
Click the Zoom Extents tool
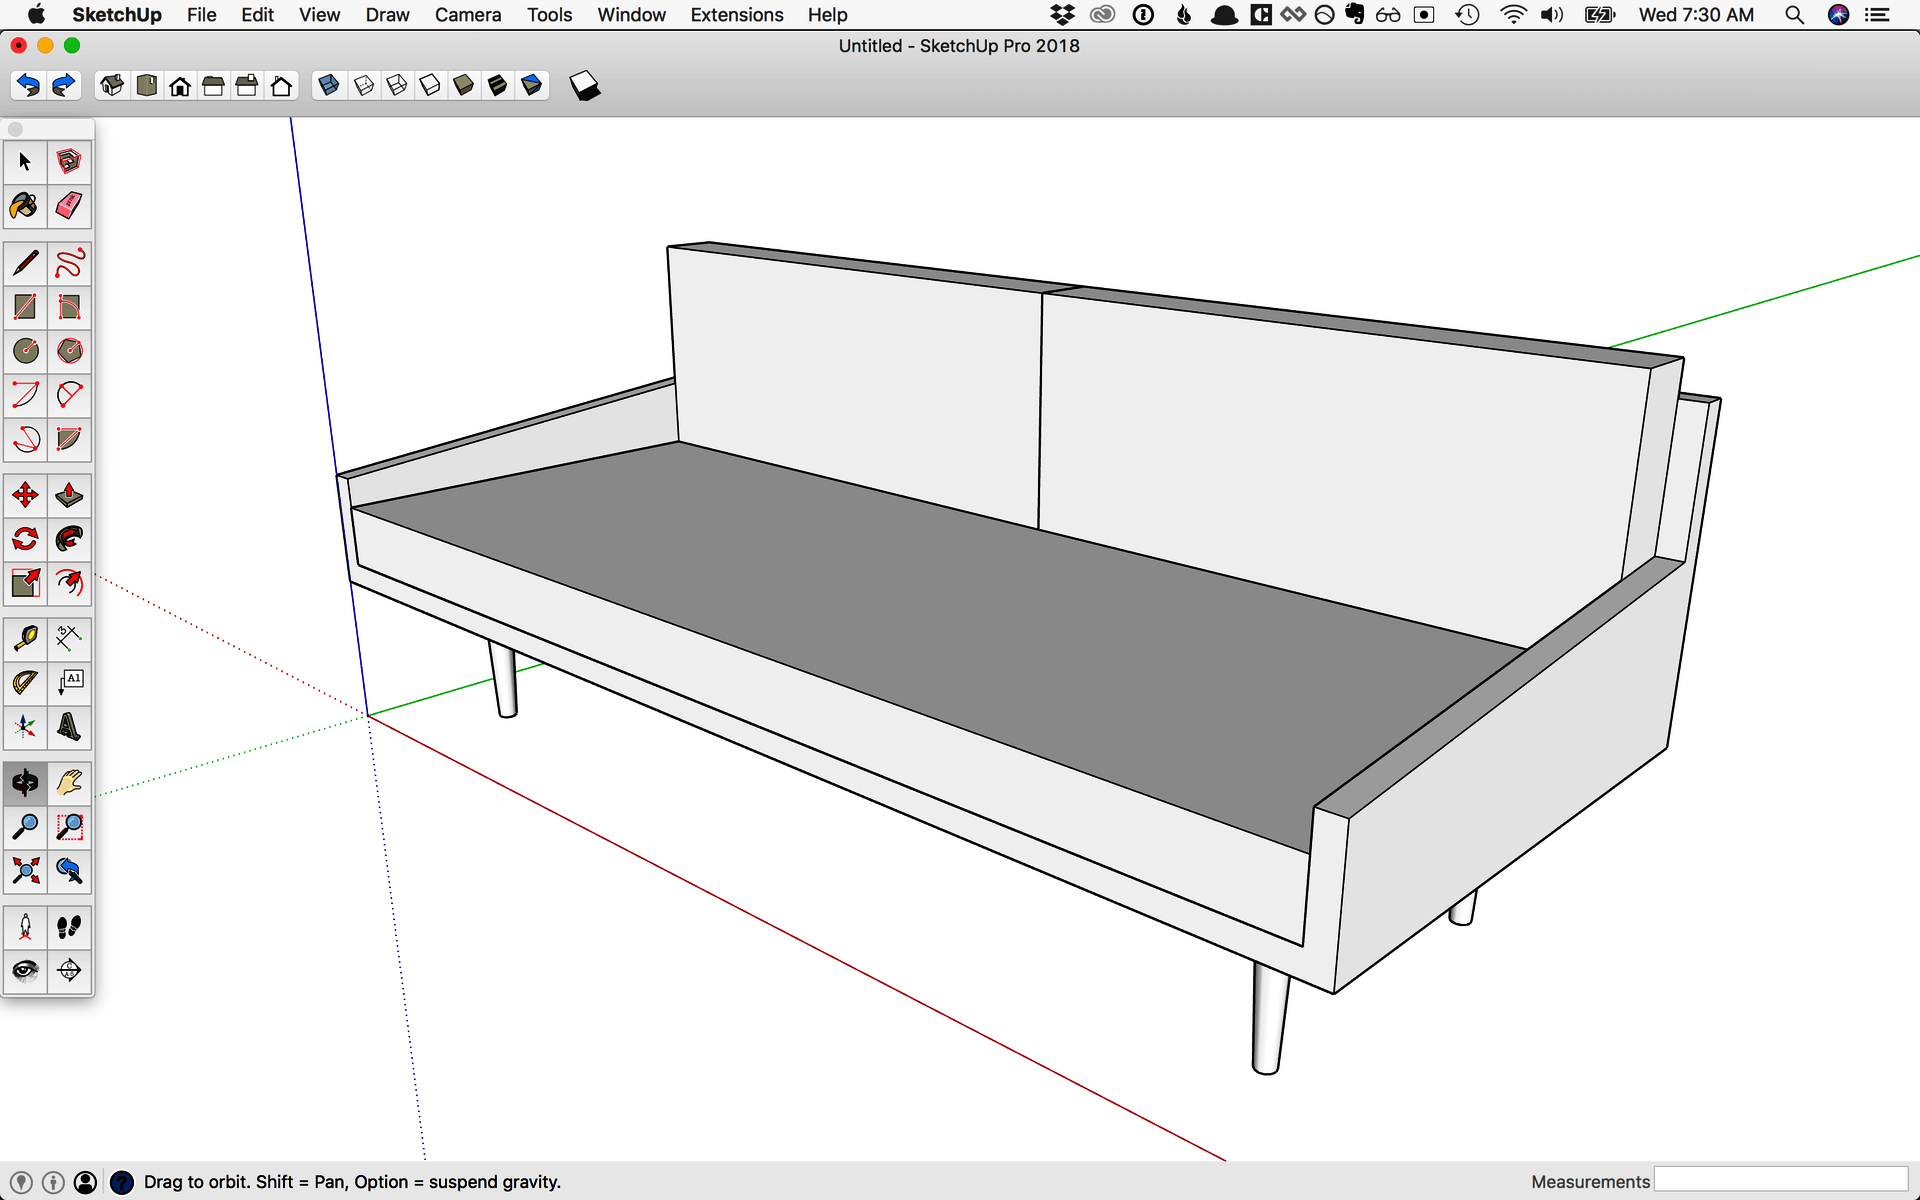25,871
